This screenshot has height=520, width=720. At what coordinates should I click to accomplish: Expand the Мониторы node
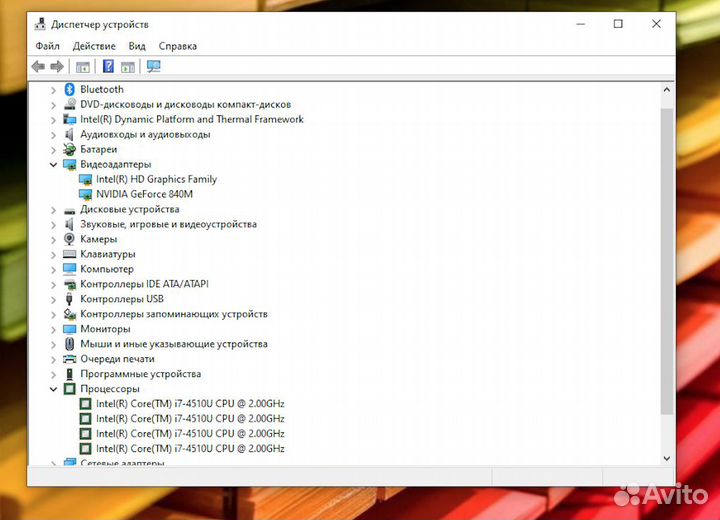click(x=53, y=329)
